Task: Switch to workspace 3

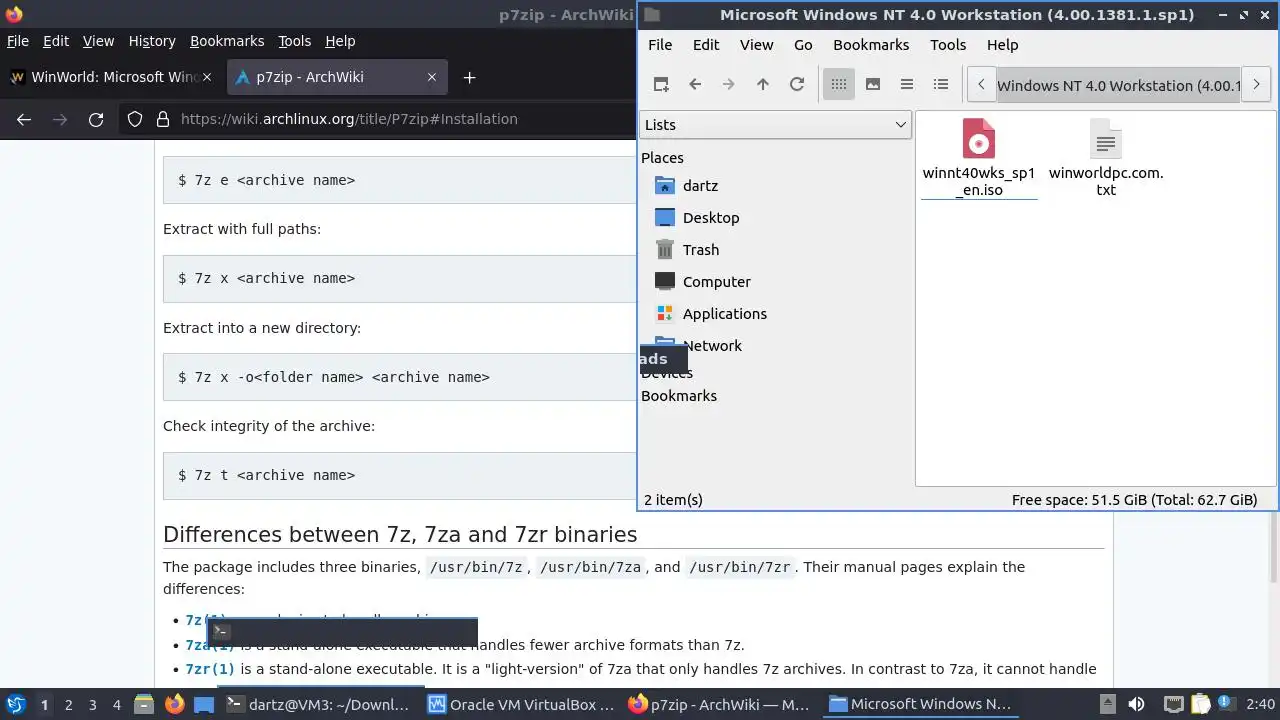Action: (x=93, y=705)
